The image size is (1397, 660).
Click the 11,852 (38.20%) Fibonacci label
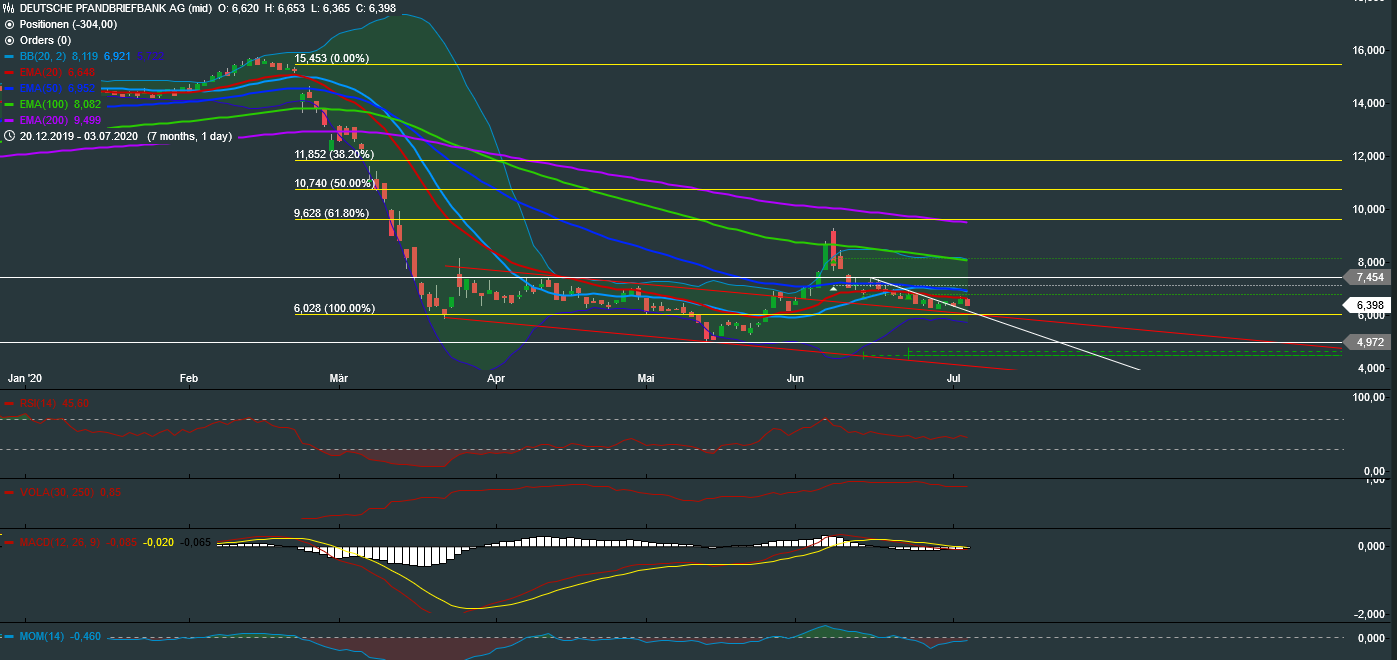[x=334, y=155]
